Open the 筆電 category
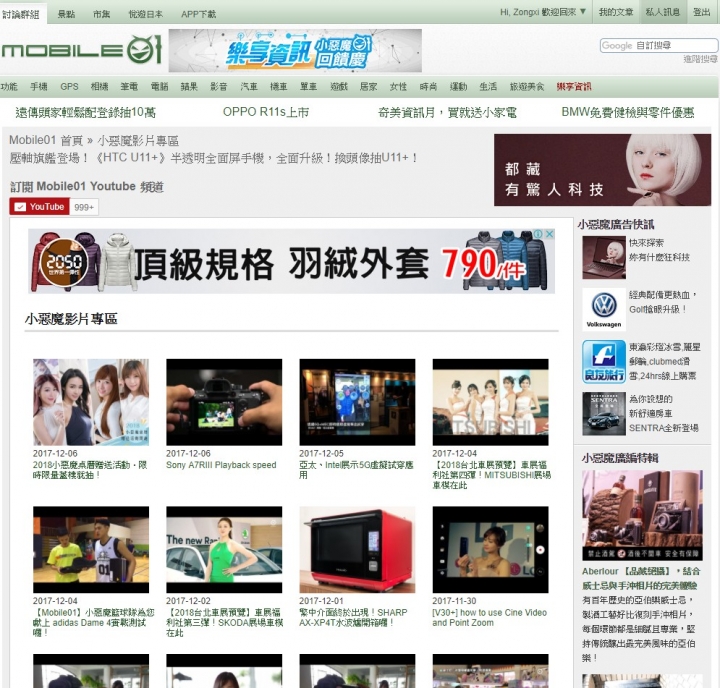This screenshot has height=688, width=720. (129, 86)
